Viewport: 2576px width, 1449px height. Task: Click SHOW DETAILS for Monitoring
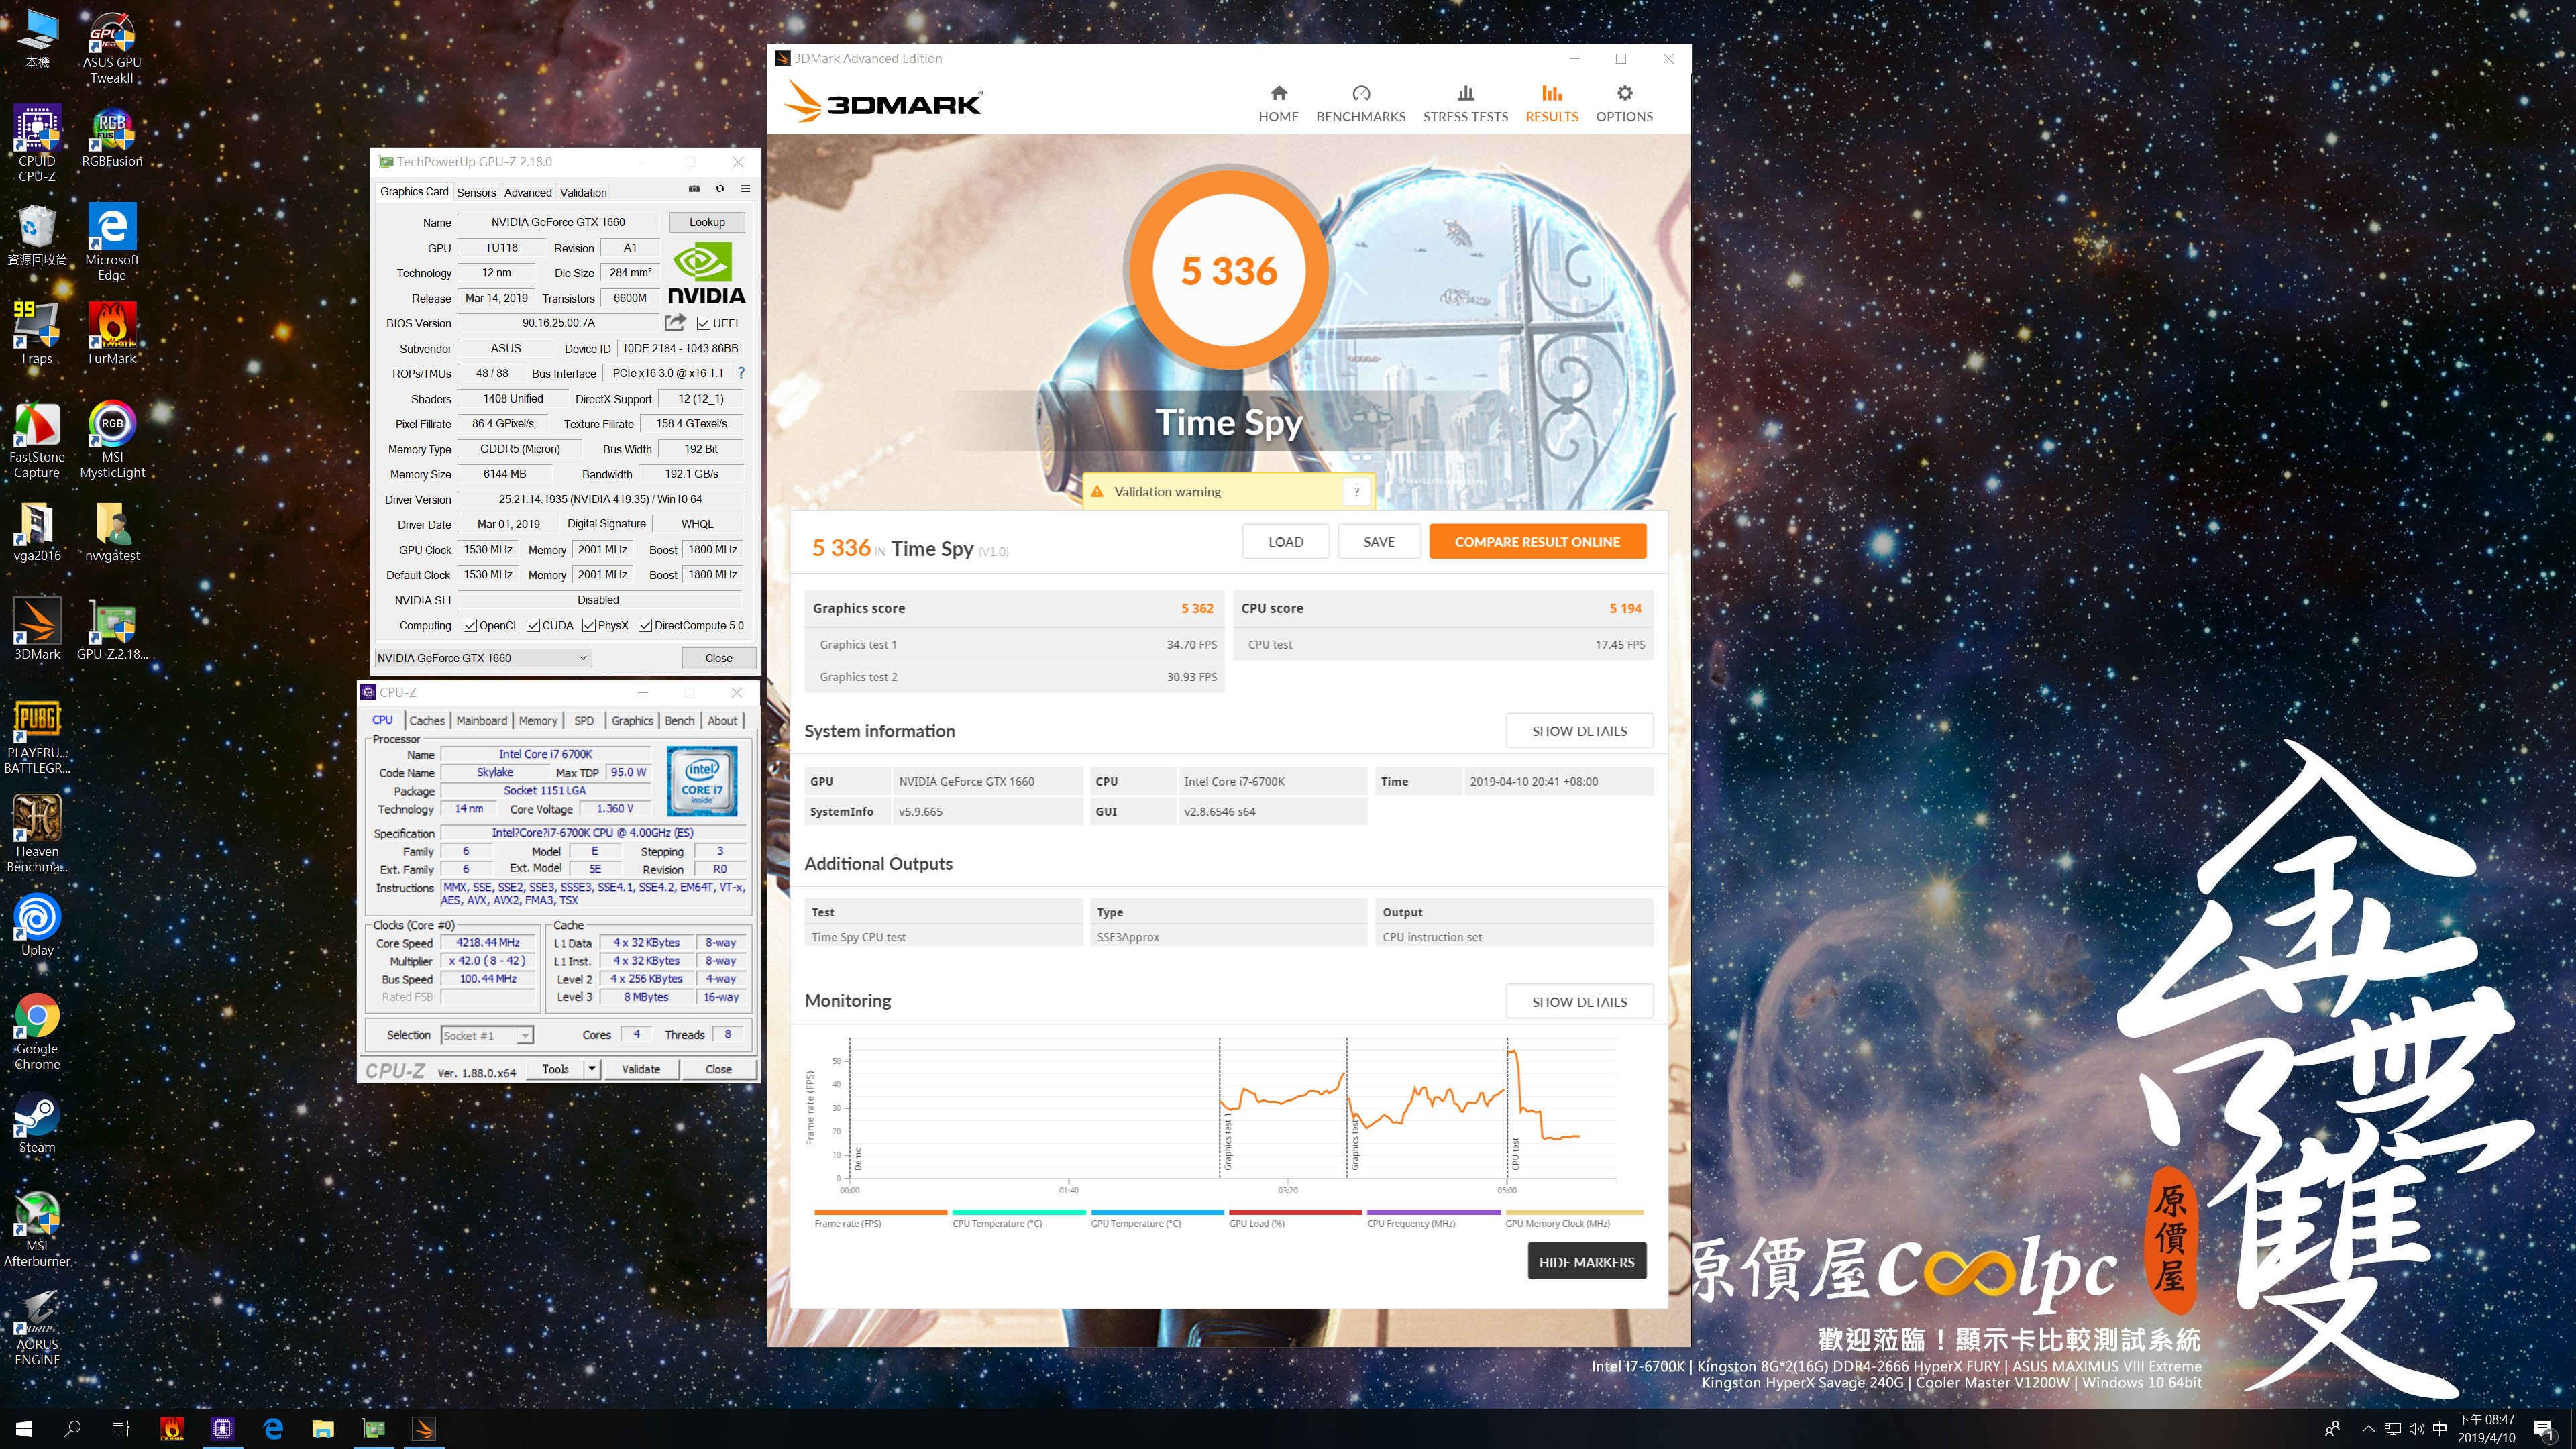click(1579, 1002)
